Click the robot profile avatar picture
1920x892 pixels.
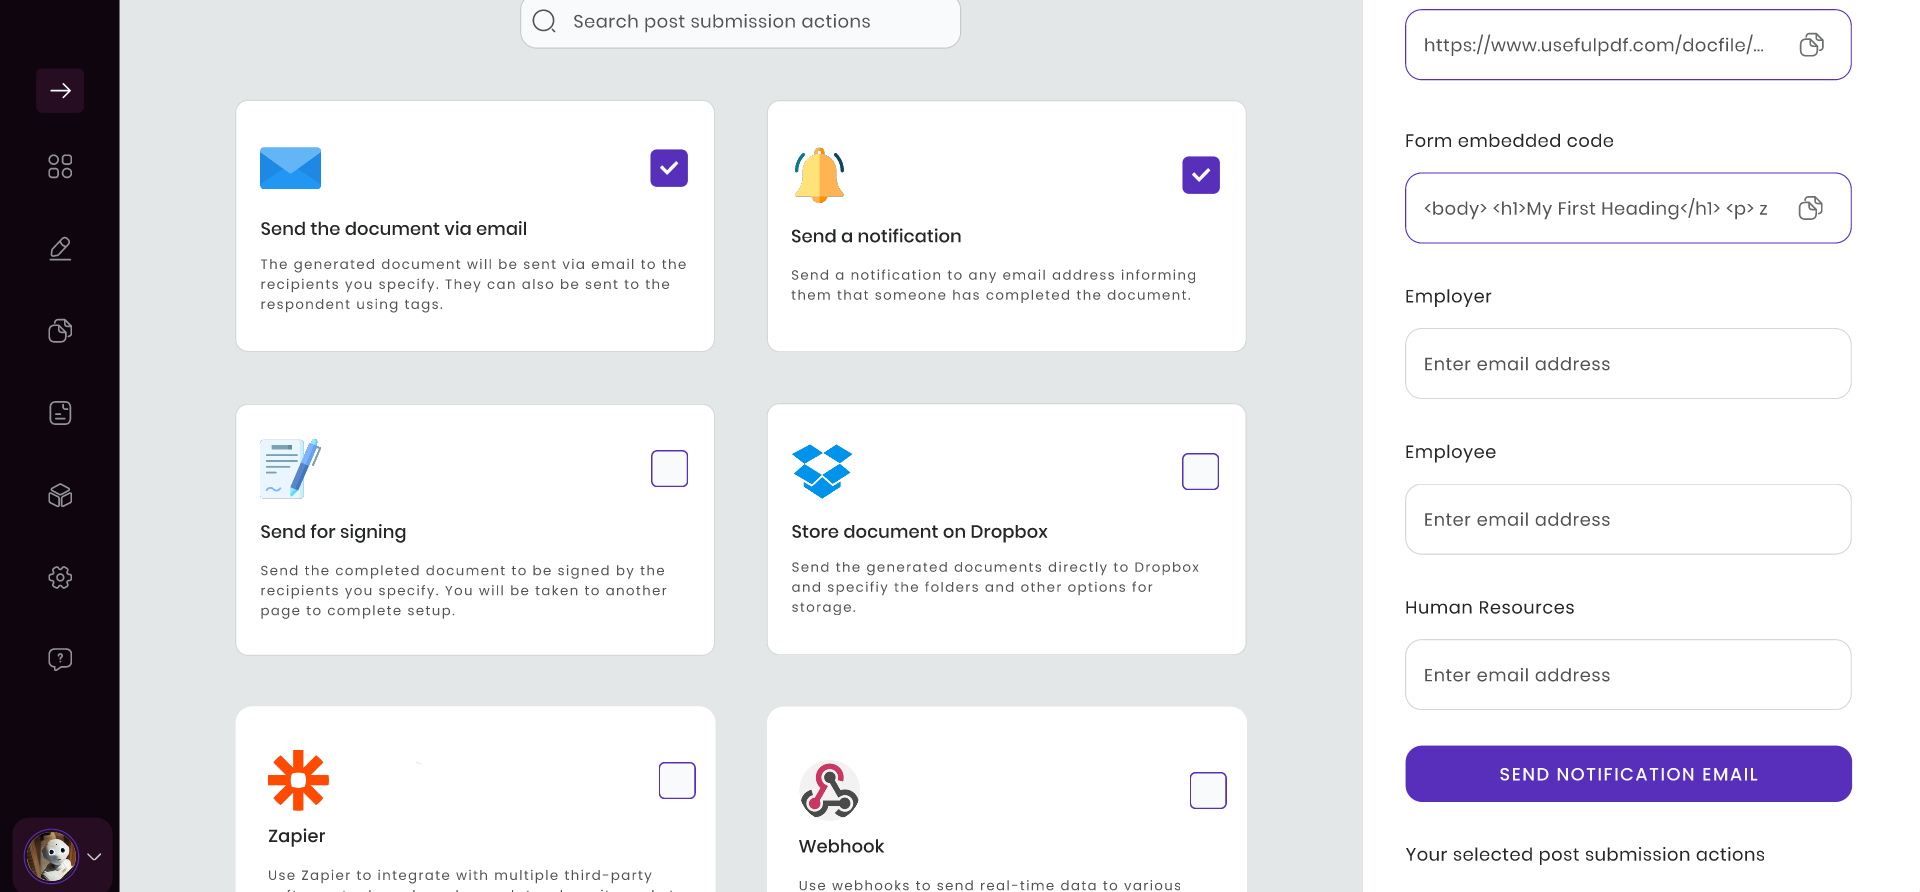coord(52,856)
